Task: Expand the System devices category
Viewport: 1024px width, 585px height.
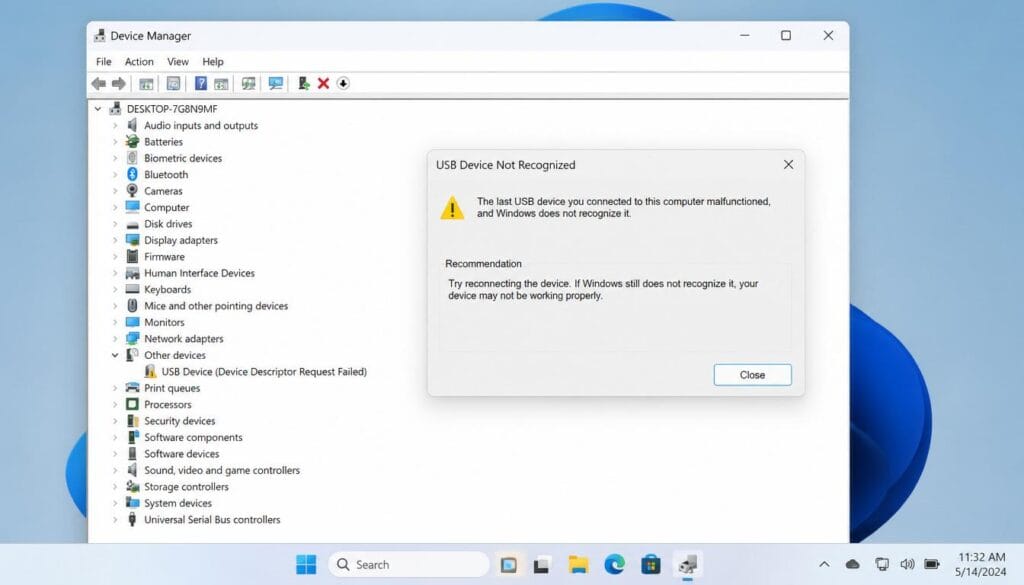Action: 115,503
